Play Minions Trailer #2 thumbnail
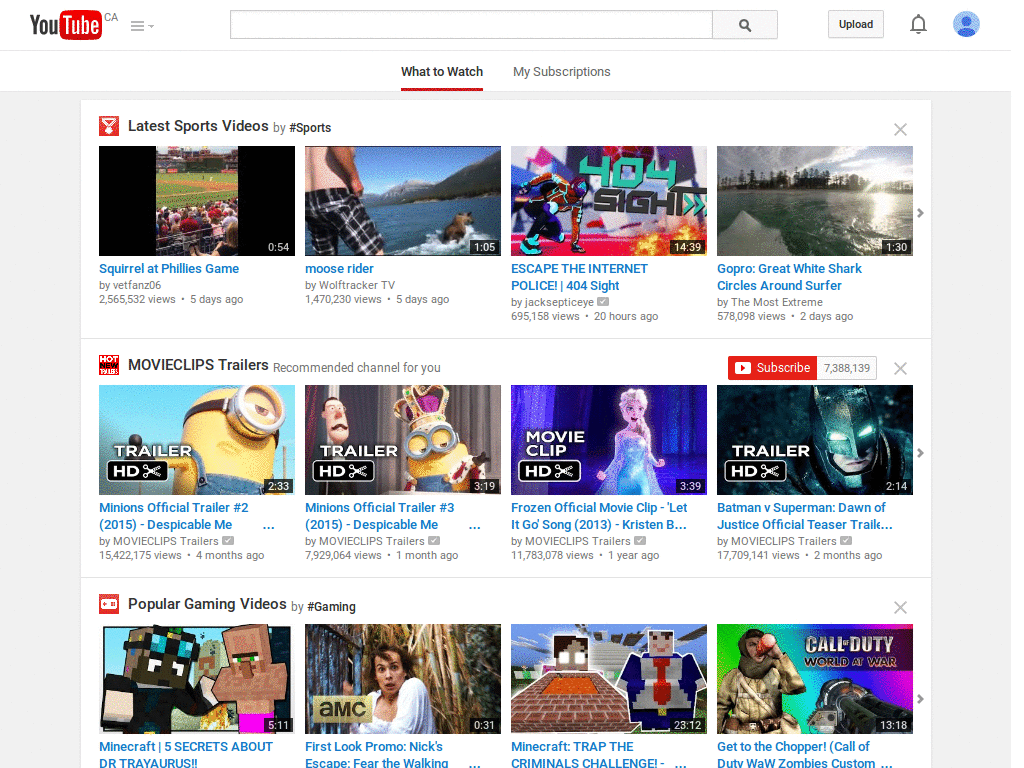The width and height of the screenshot is (1024, 768). pyautogui.click(x=197, y=440)
